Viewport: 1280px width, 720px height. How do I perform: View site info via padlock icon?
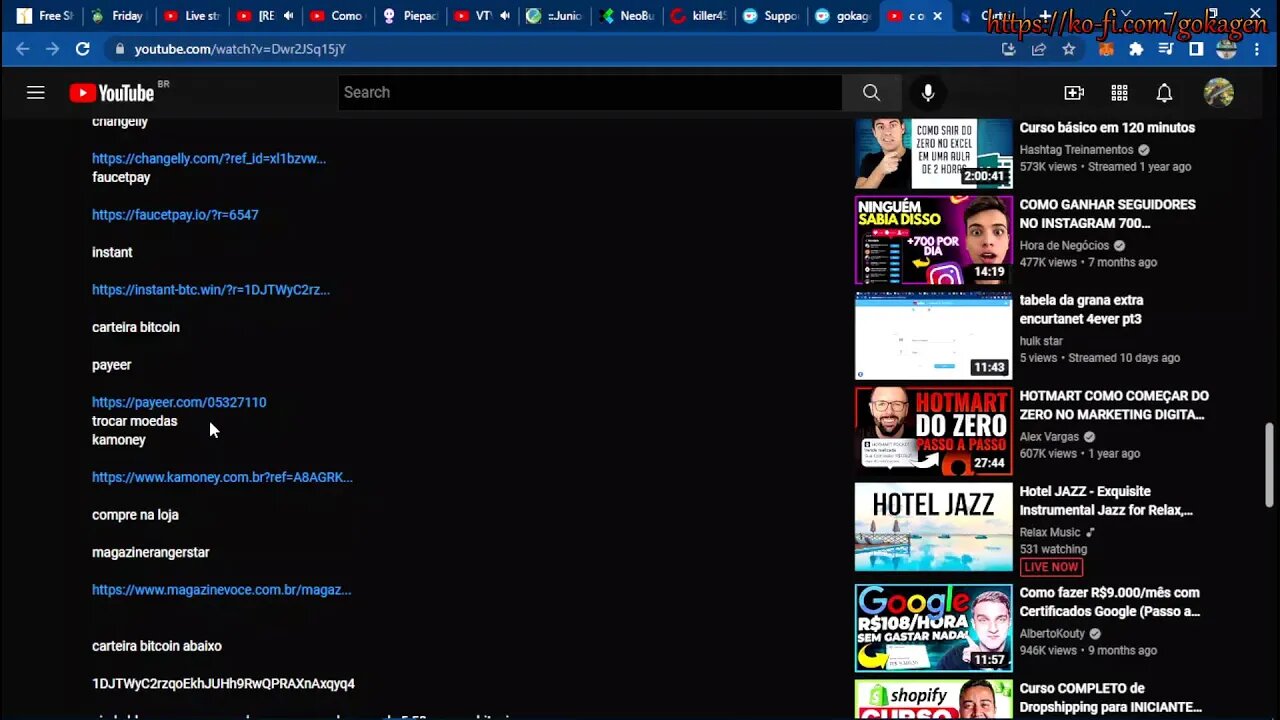pos(120,49)
